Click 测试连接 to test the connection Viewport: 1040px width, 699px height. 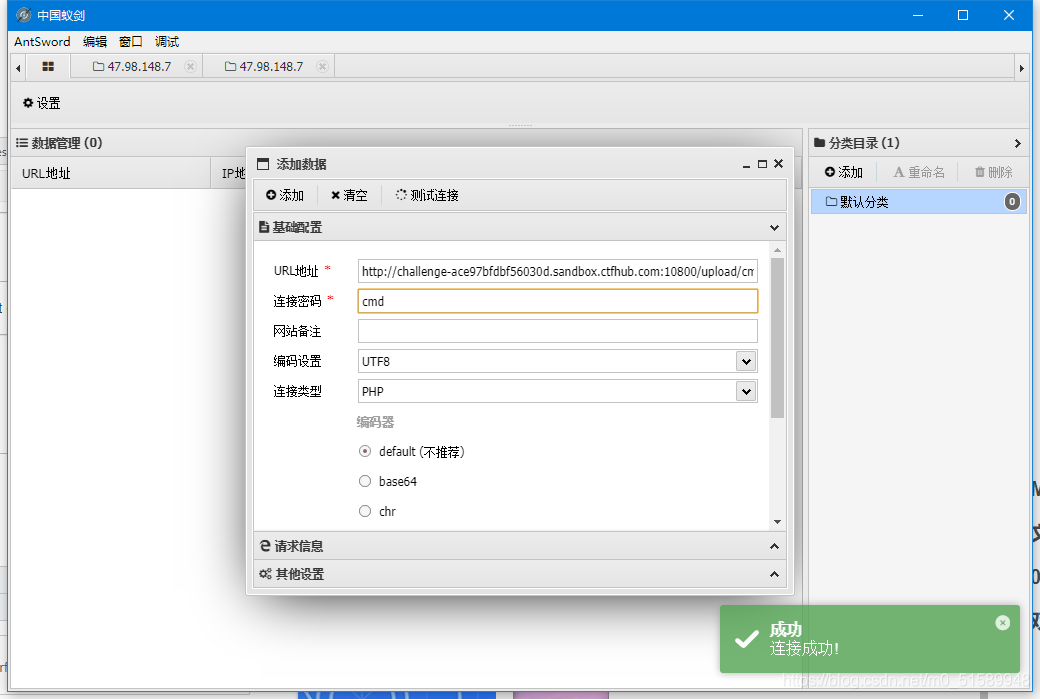427,195
